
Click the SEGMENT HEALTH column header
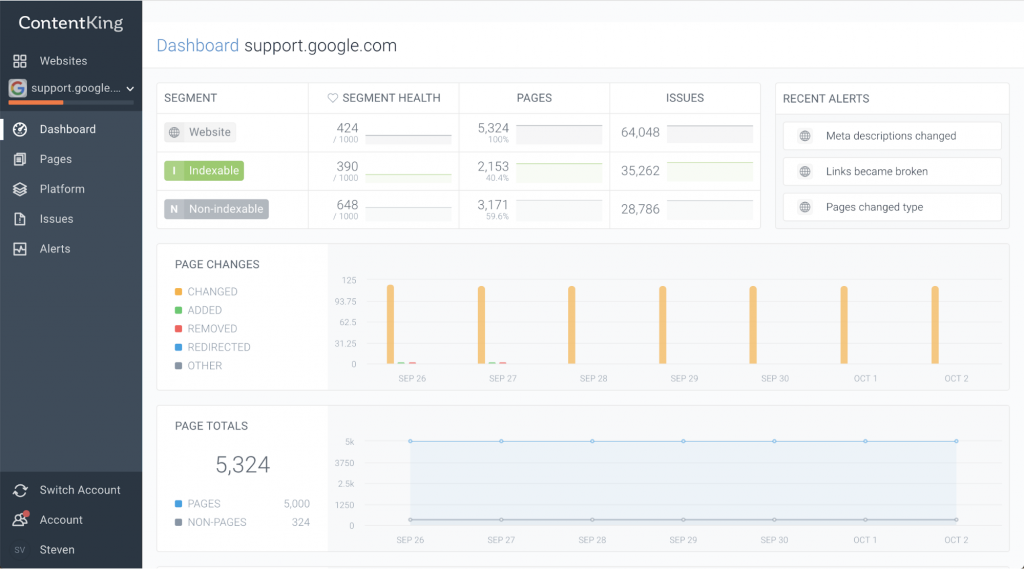(x=391, y=98)
